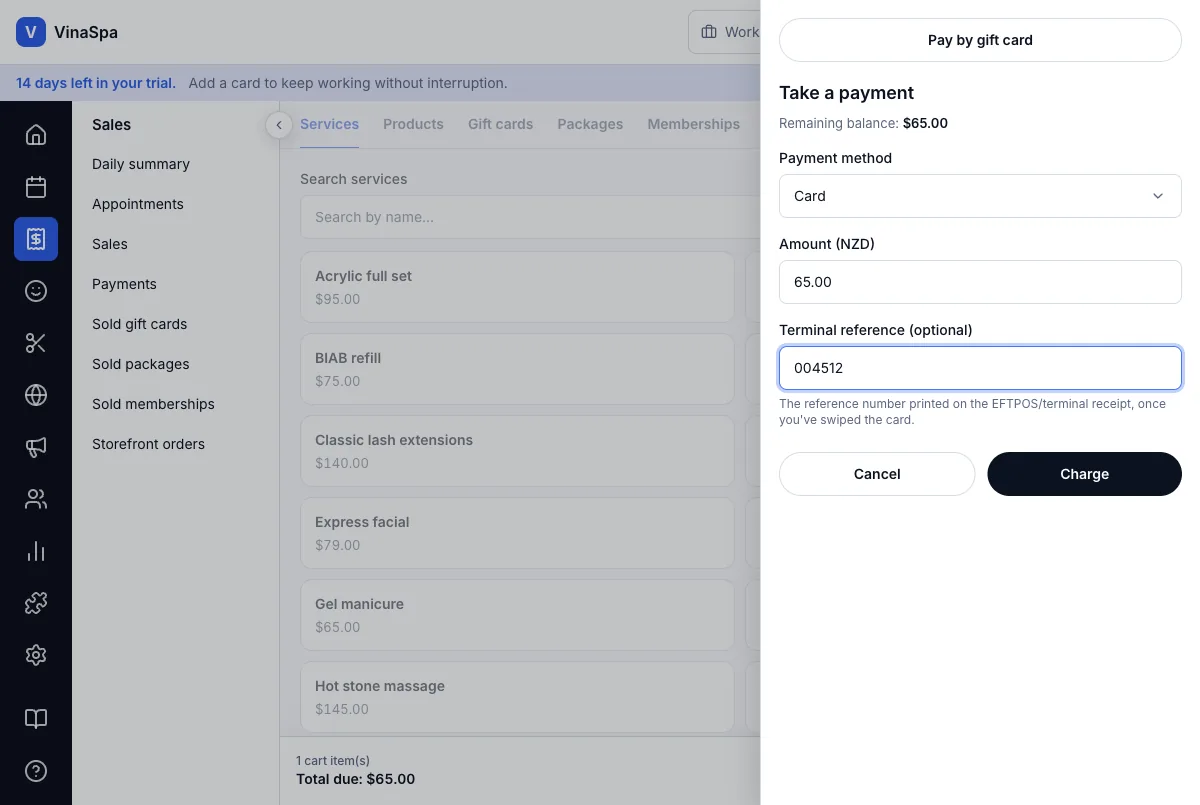Click the Remaining balance $65.00 text
Screen dimensions: 1200x805
[x=863, y=124]
